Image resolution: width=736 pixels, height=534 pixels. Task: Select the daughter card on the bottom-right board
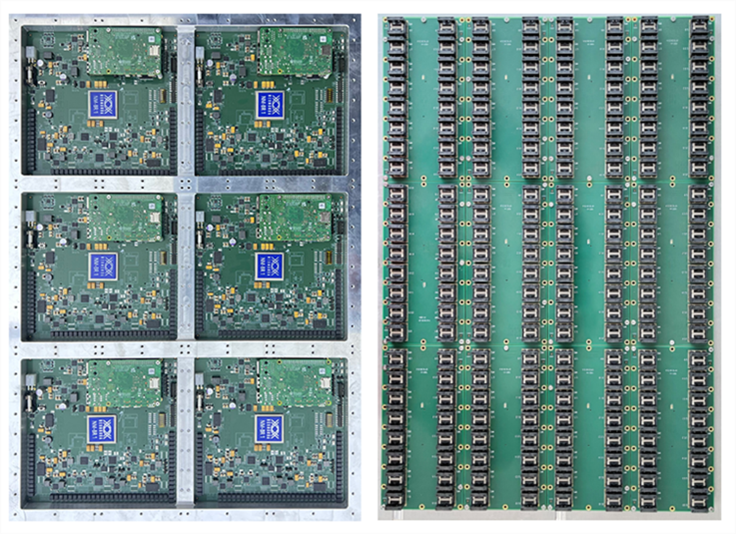click(296, 380)
